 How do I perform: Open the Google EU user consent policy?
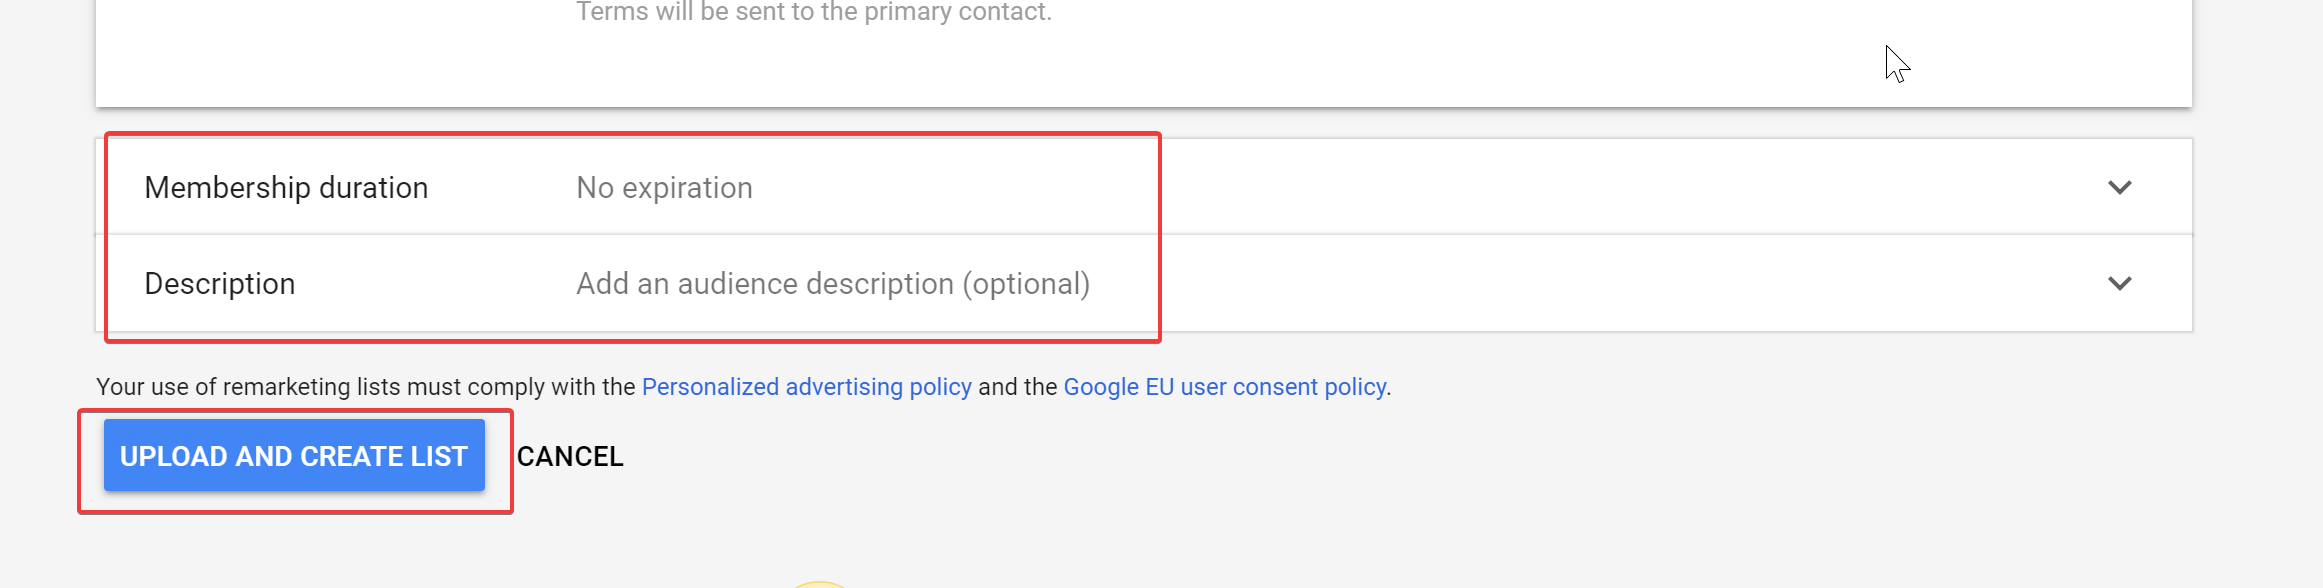click(x=1225, y=387)
